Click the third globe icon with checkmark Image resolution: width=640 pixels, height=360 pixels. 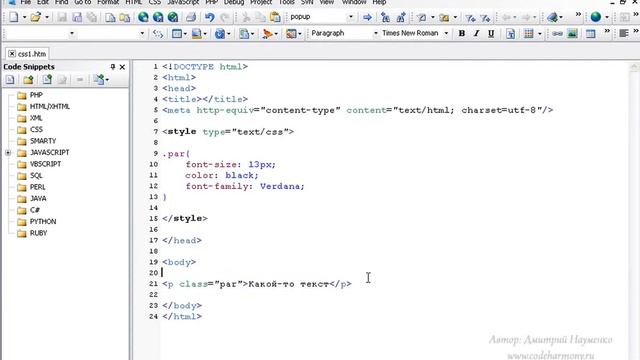[x=173, y=17]
